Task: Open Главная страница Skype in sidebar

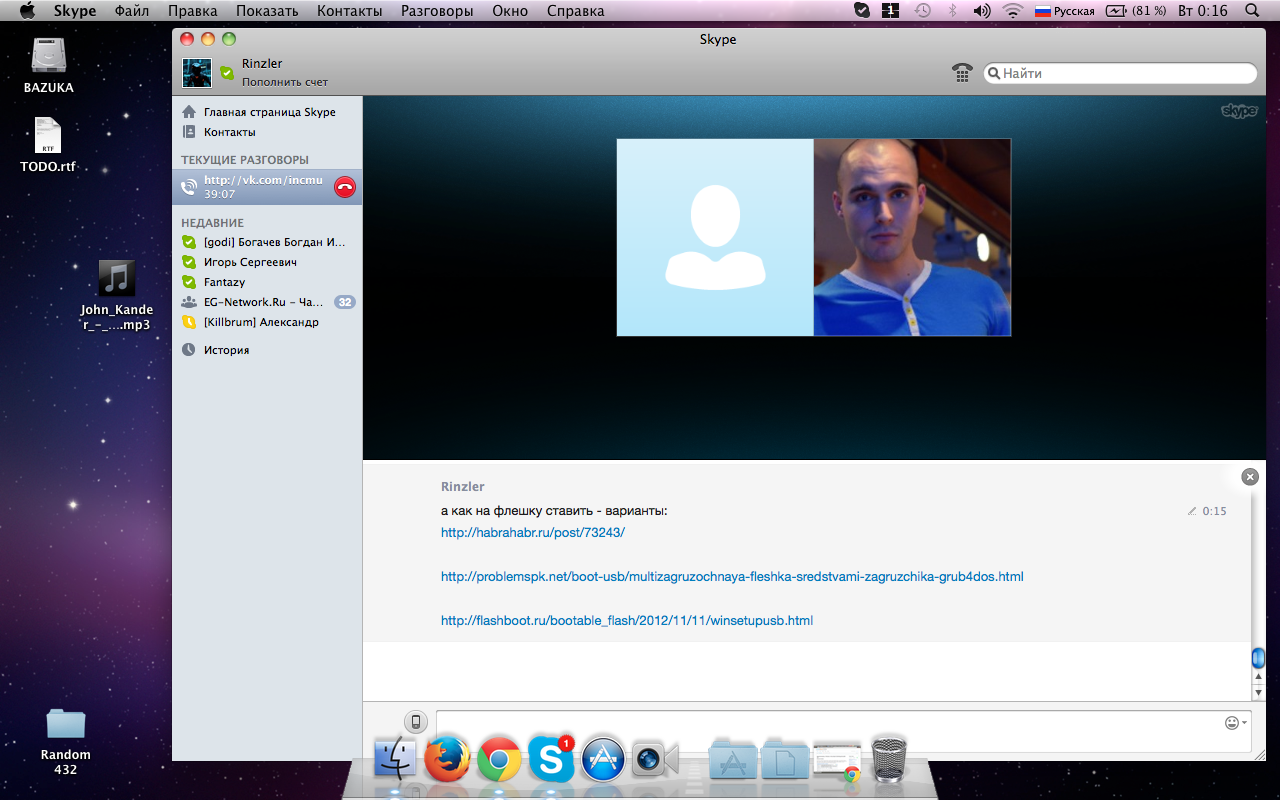Action: [269, 112]
